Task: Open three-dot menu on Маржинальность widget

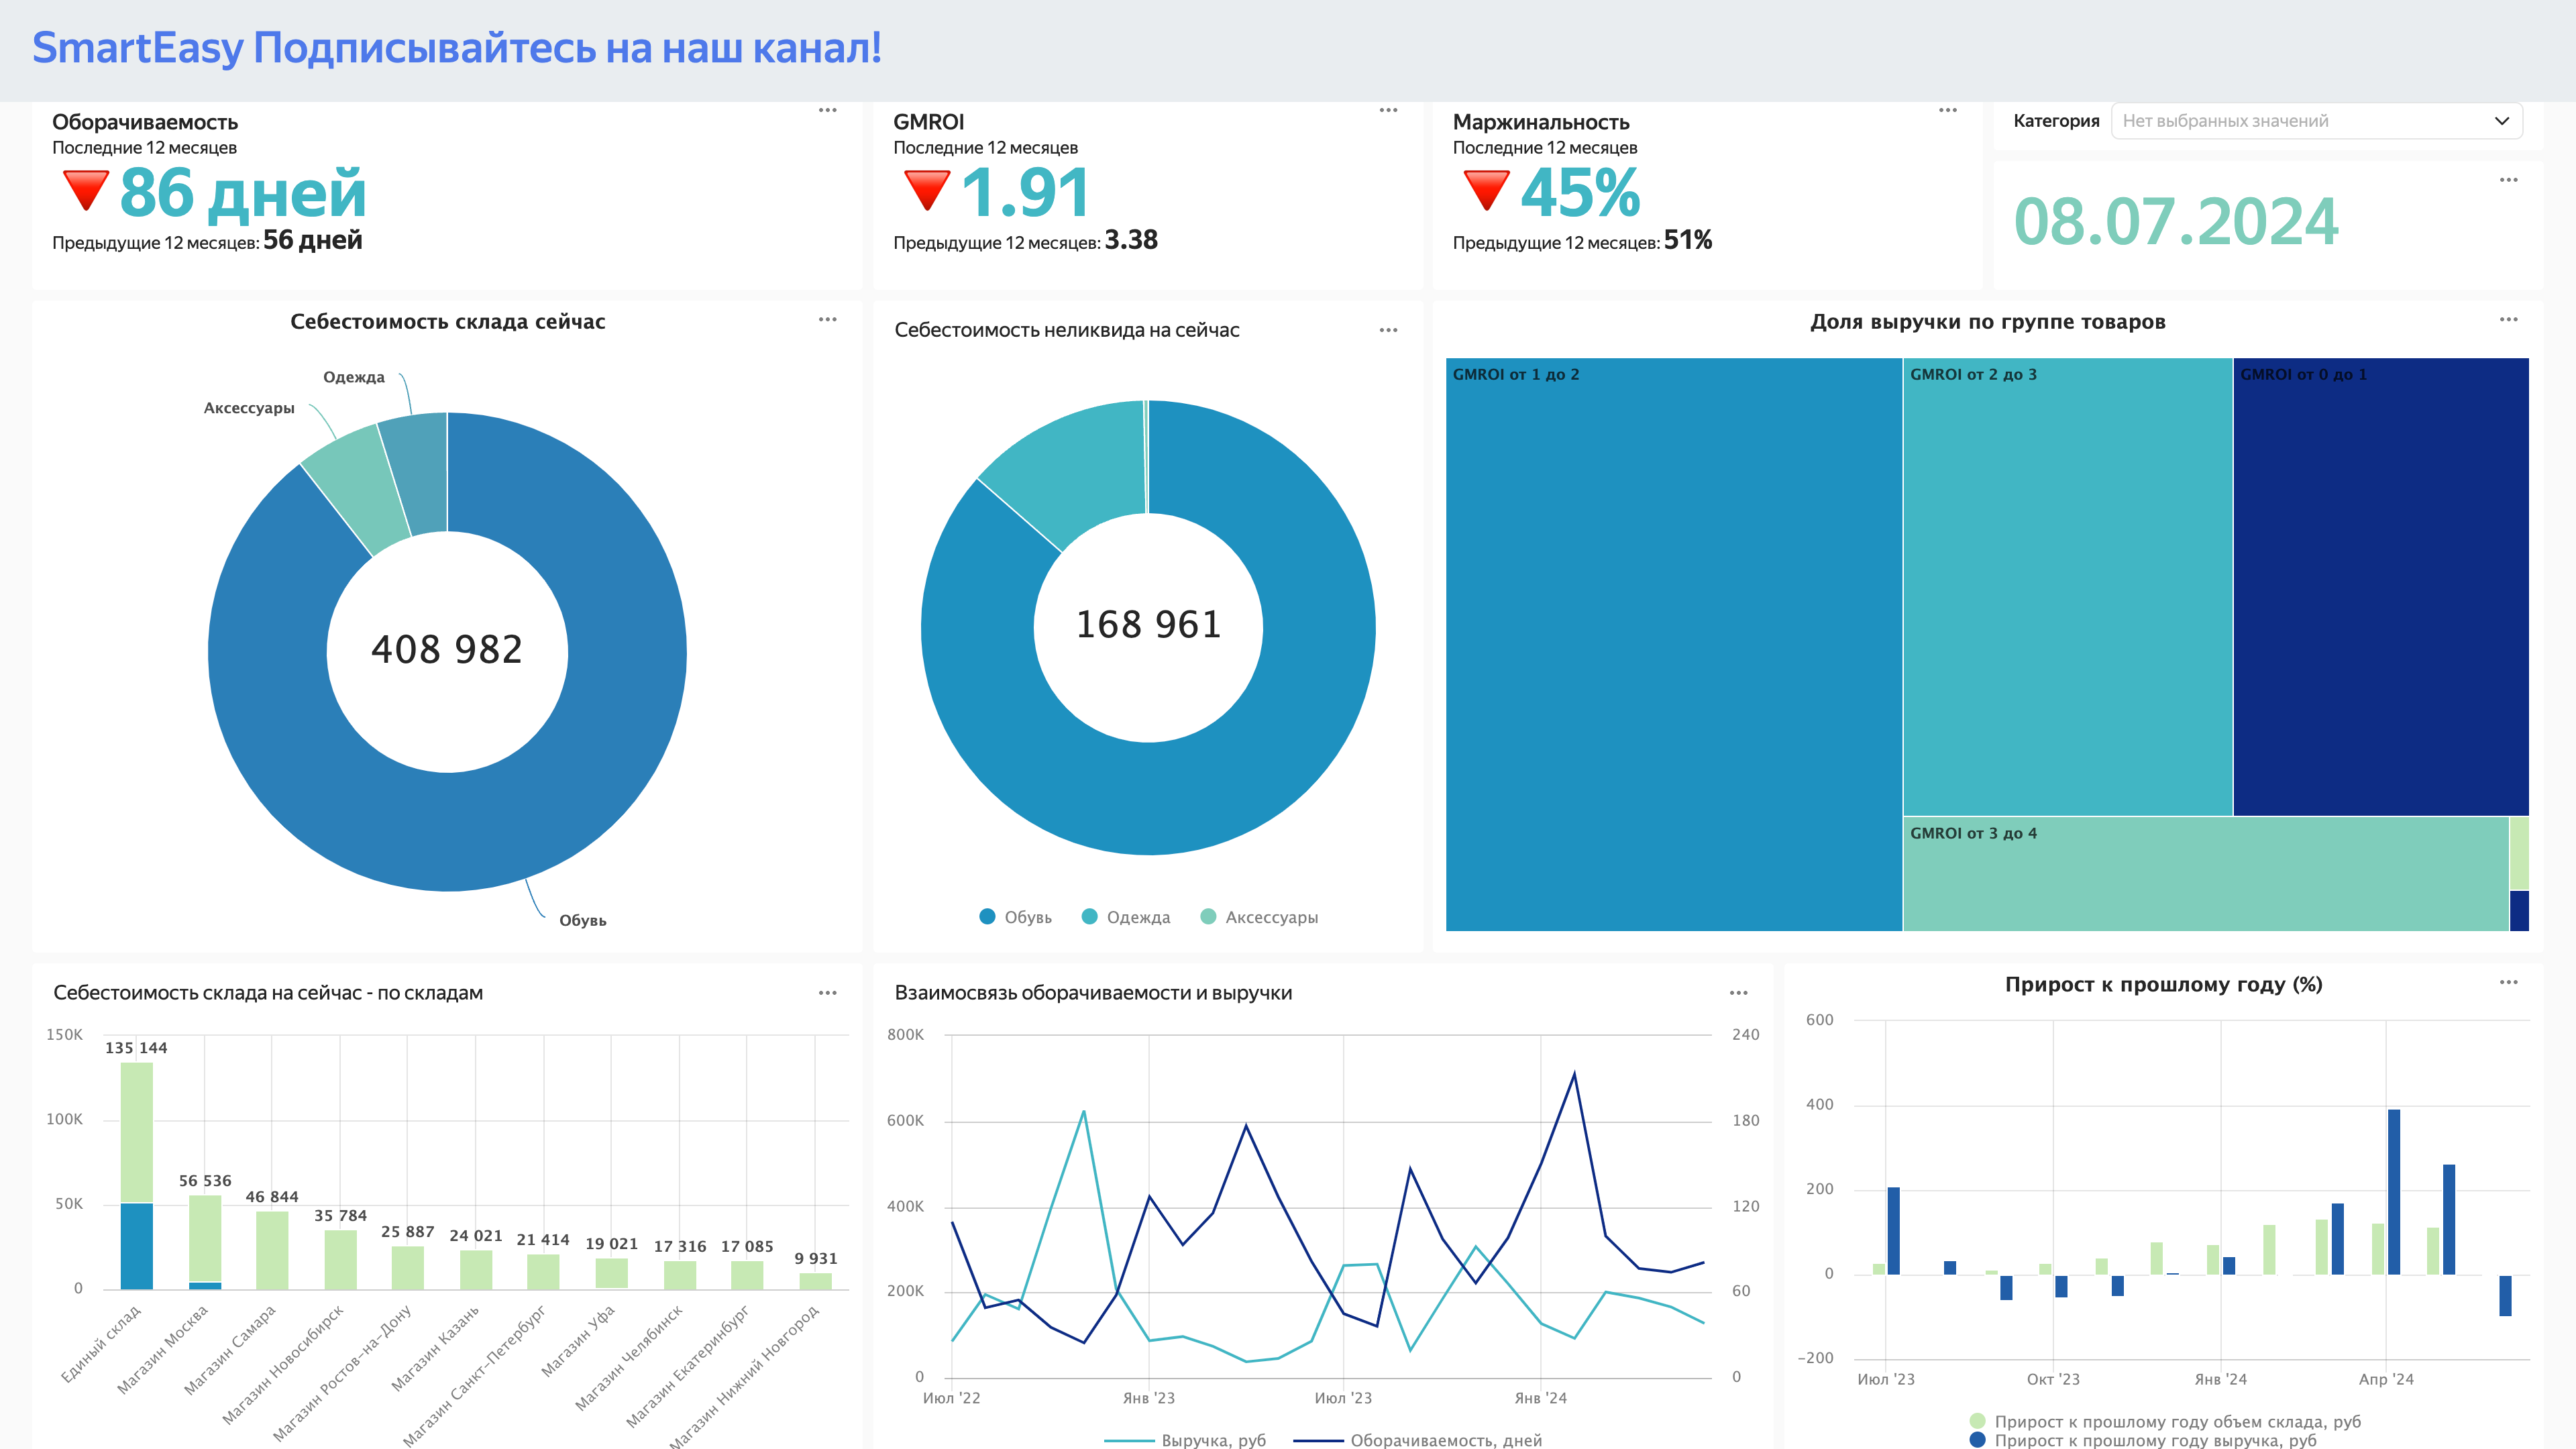Action: click(x=1947, y=110)
